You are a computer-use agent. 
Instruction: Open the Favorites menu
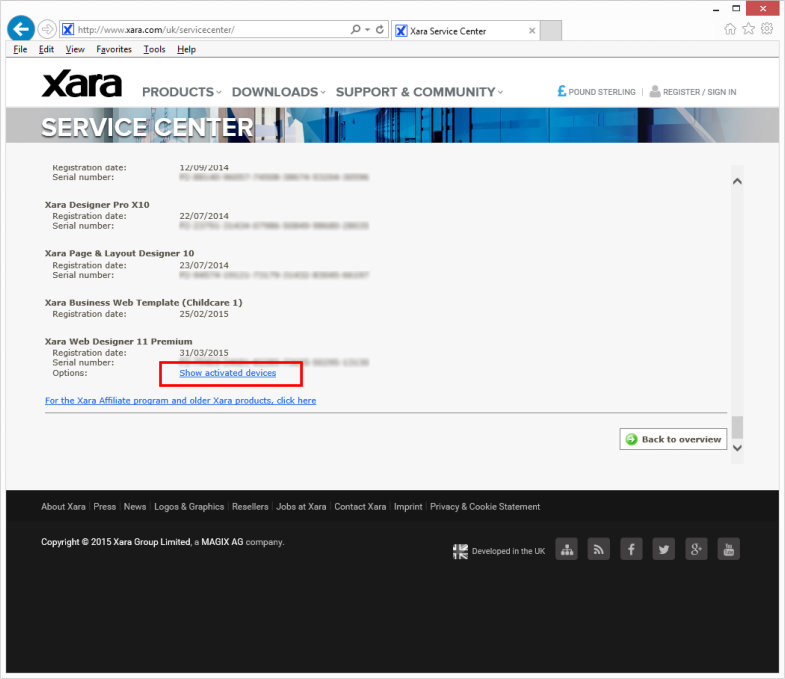114,49
